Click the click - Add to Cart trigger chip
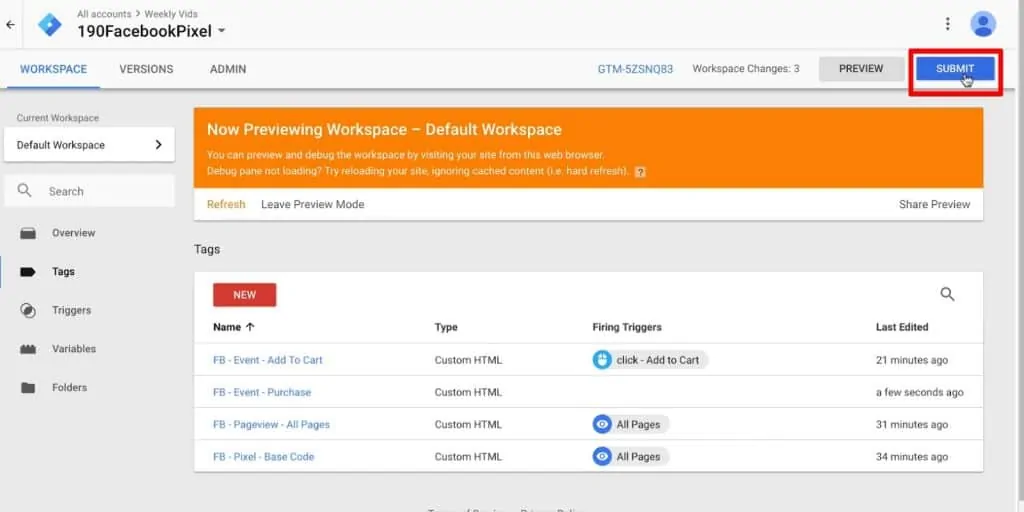 point(650,360)
